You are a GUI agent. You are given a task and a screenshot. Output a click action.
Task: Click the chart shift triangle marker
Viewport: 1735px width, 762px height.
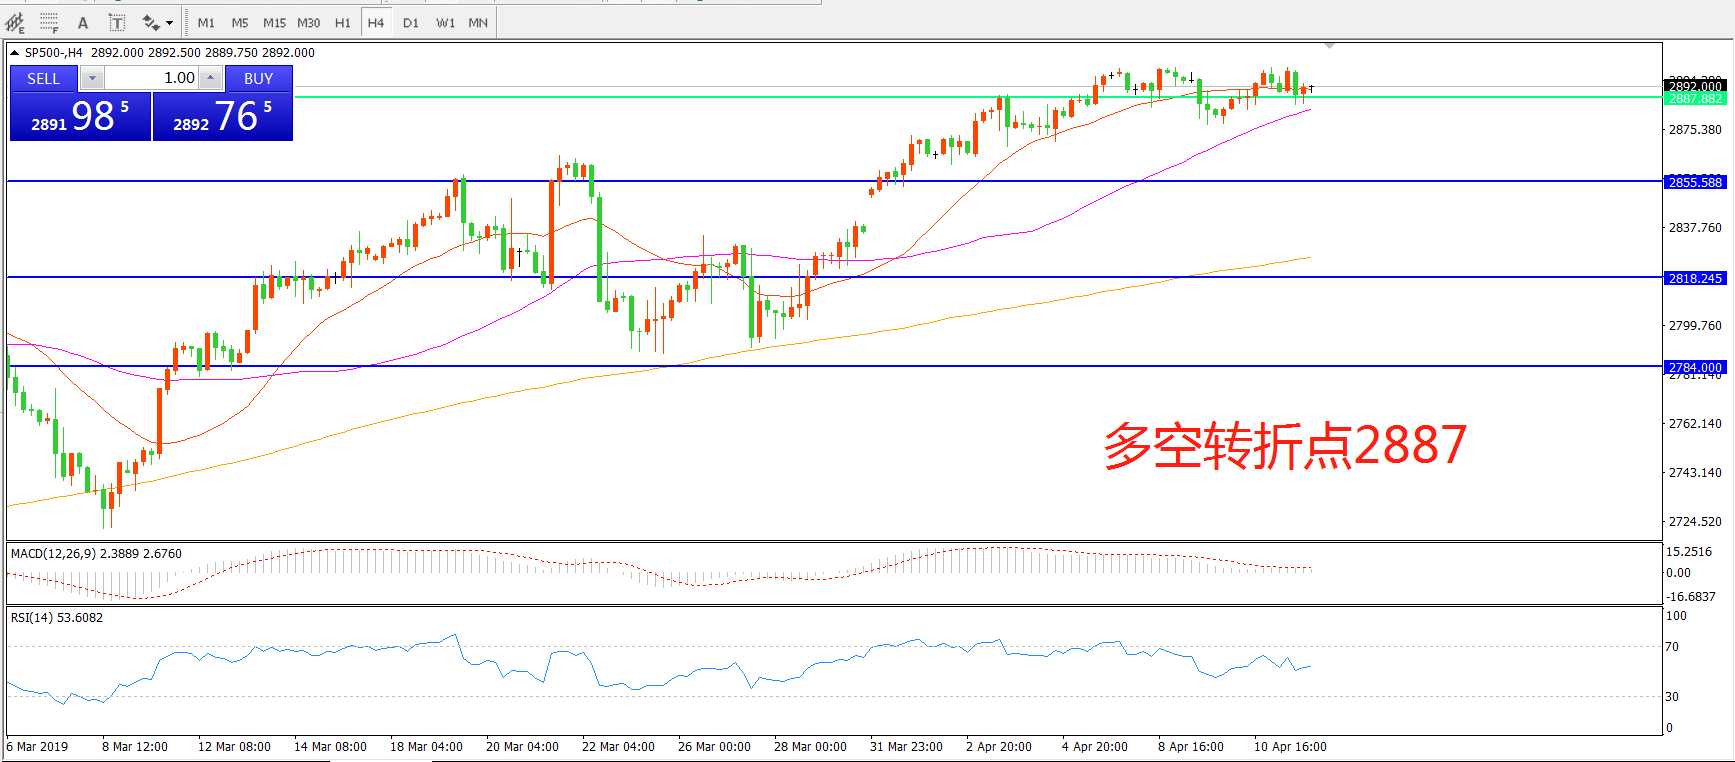point(1329,46)
